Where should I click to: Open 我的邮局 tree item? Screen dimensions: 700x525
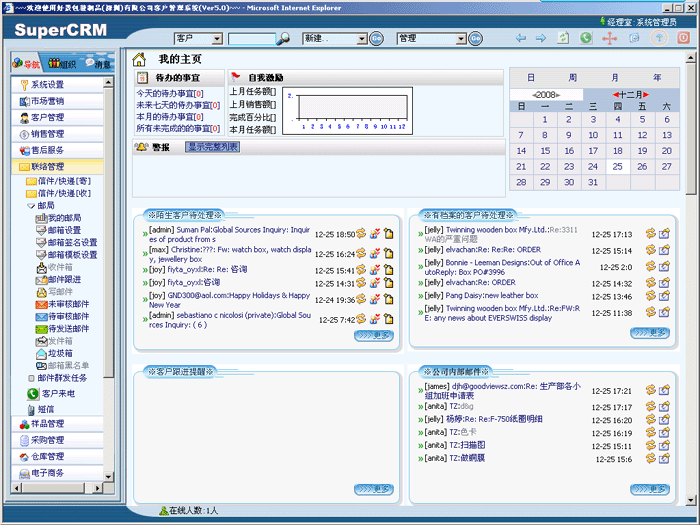click(58, 218)
